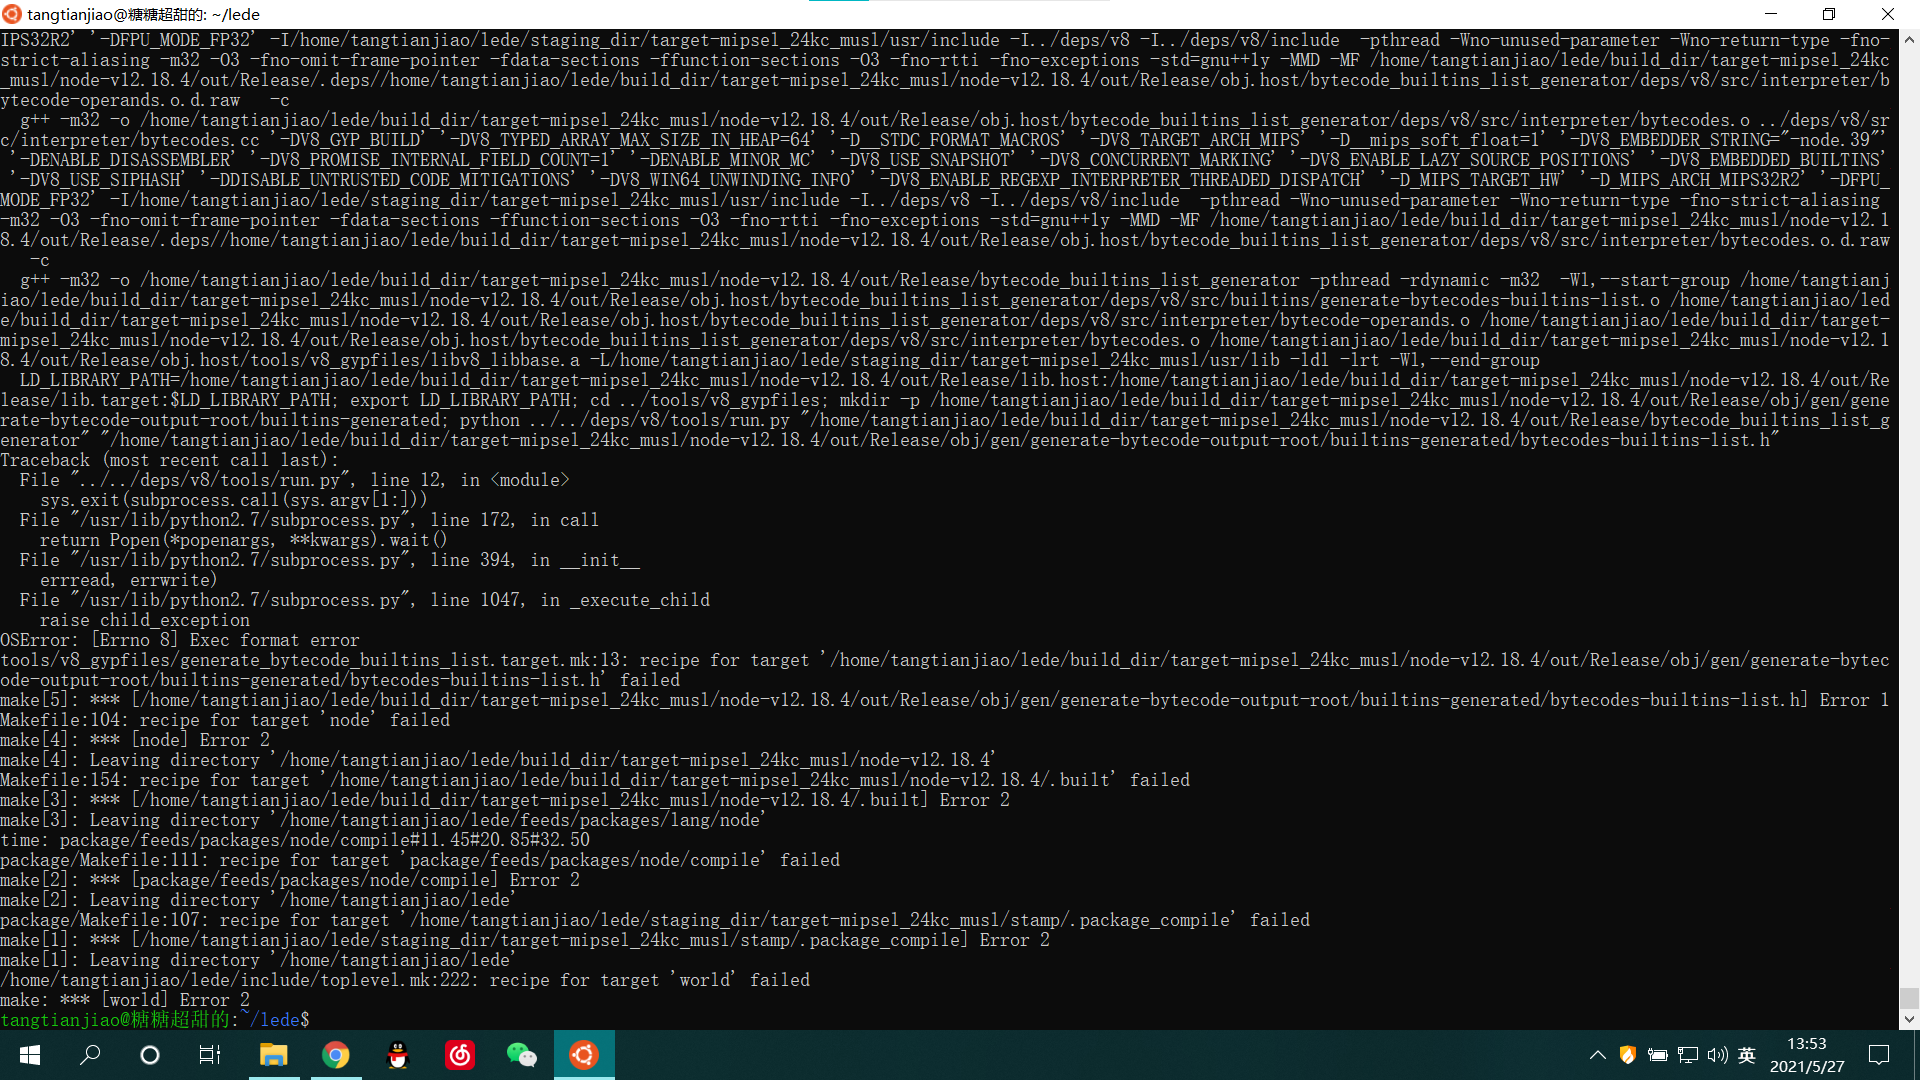Click the 'make: *** [world] Error 2' line
The width and height of the screenshot is (1920, 1080).
125,1000
